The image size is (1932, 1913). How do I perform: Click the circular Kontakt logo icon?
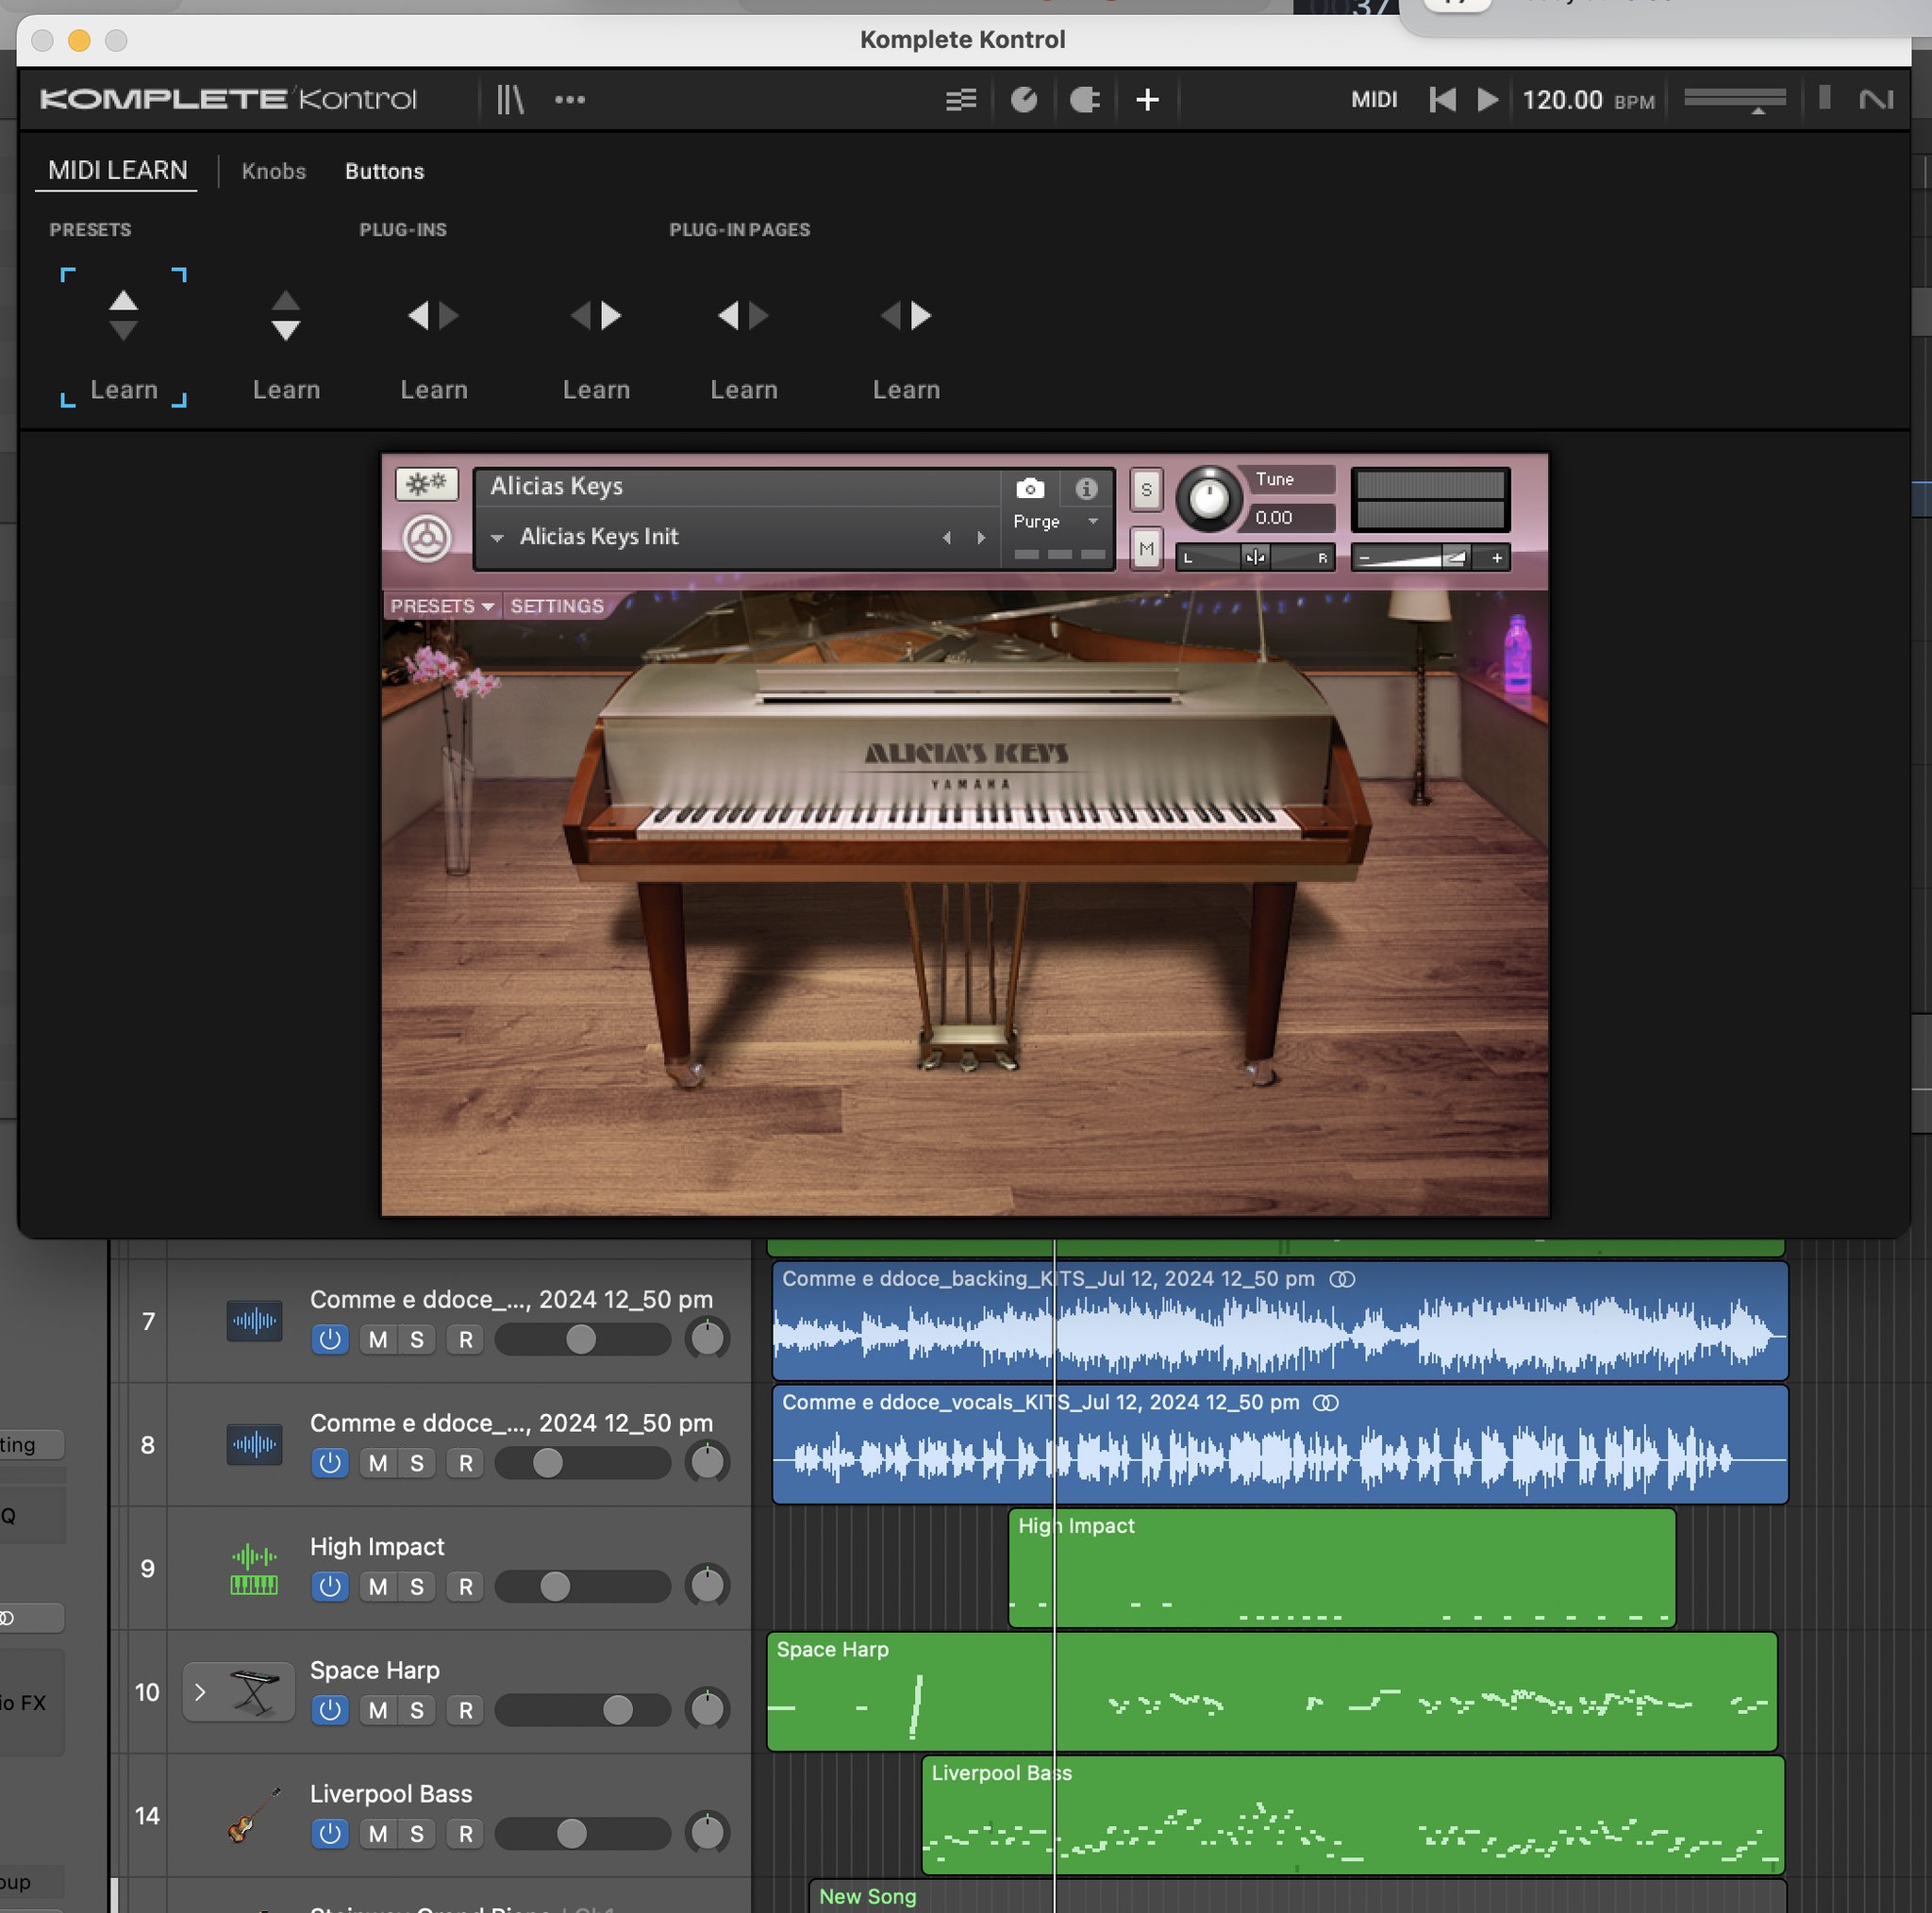[427, 538]
